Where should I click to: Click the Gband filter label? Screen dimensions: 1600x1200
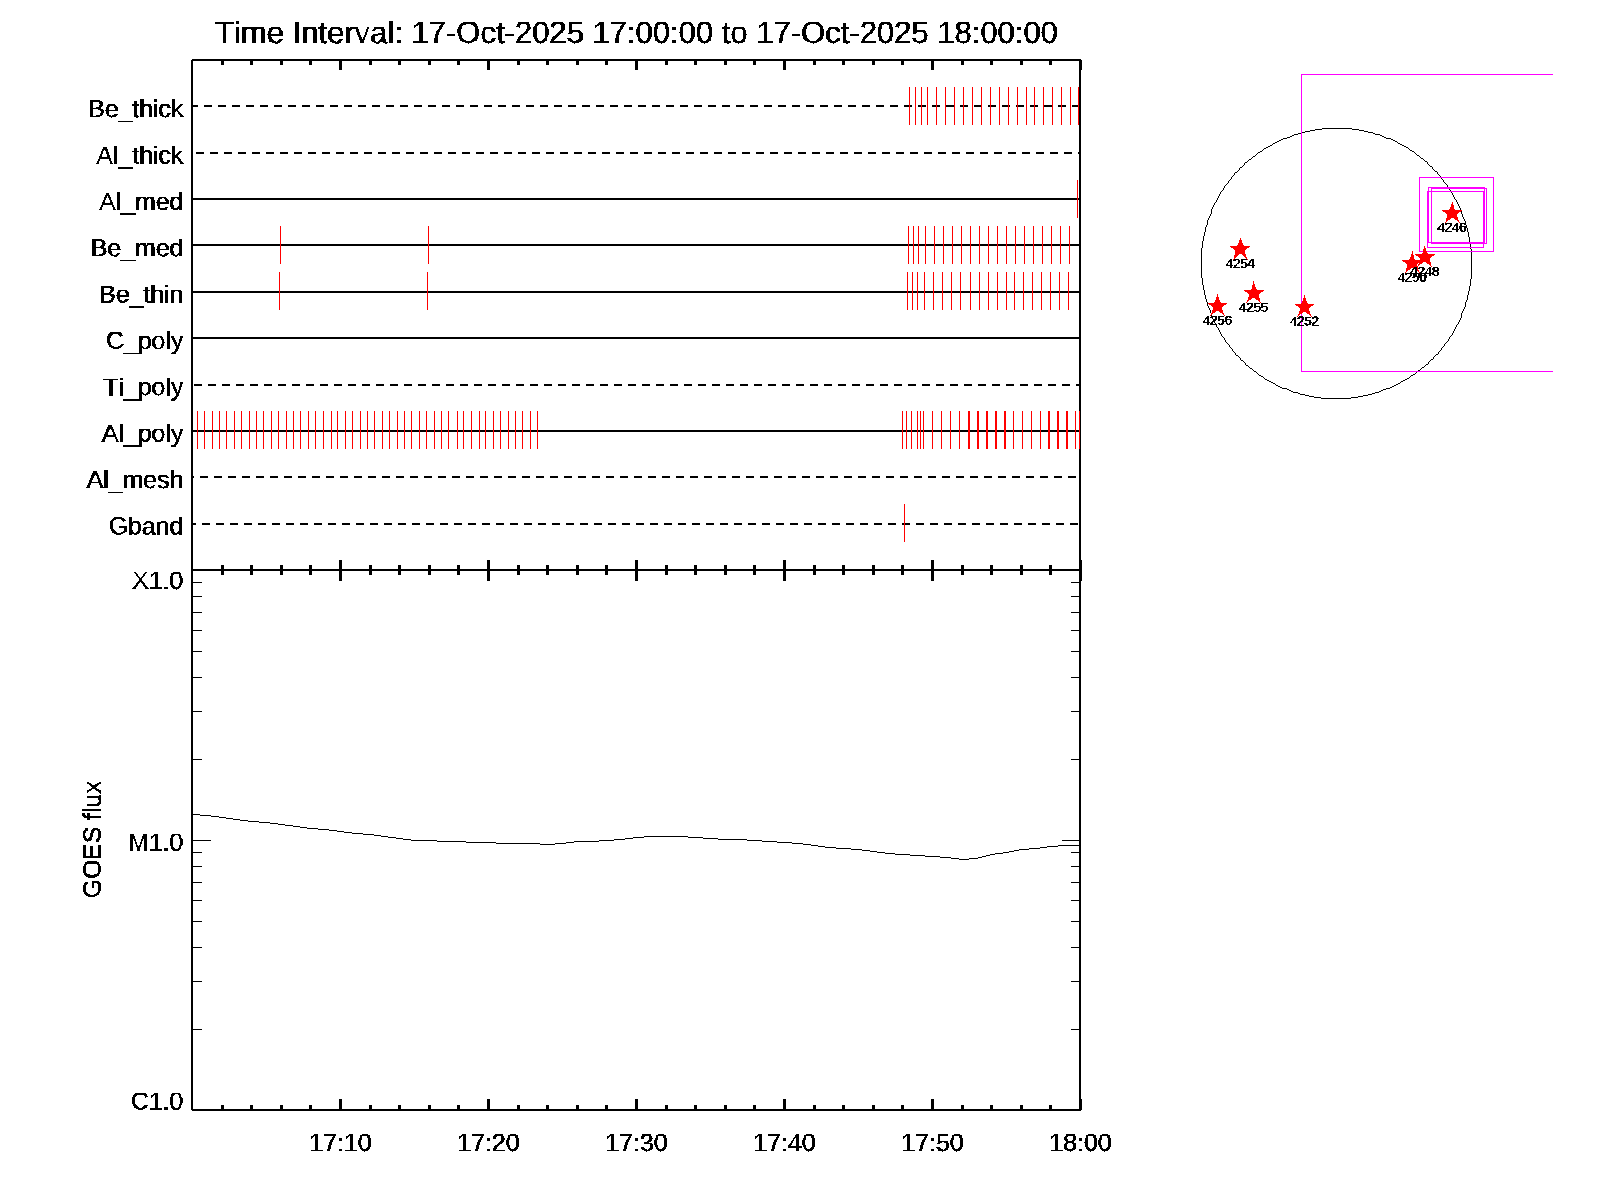(146, 526)
